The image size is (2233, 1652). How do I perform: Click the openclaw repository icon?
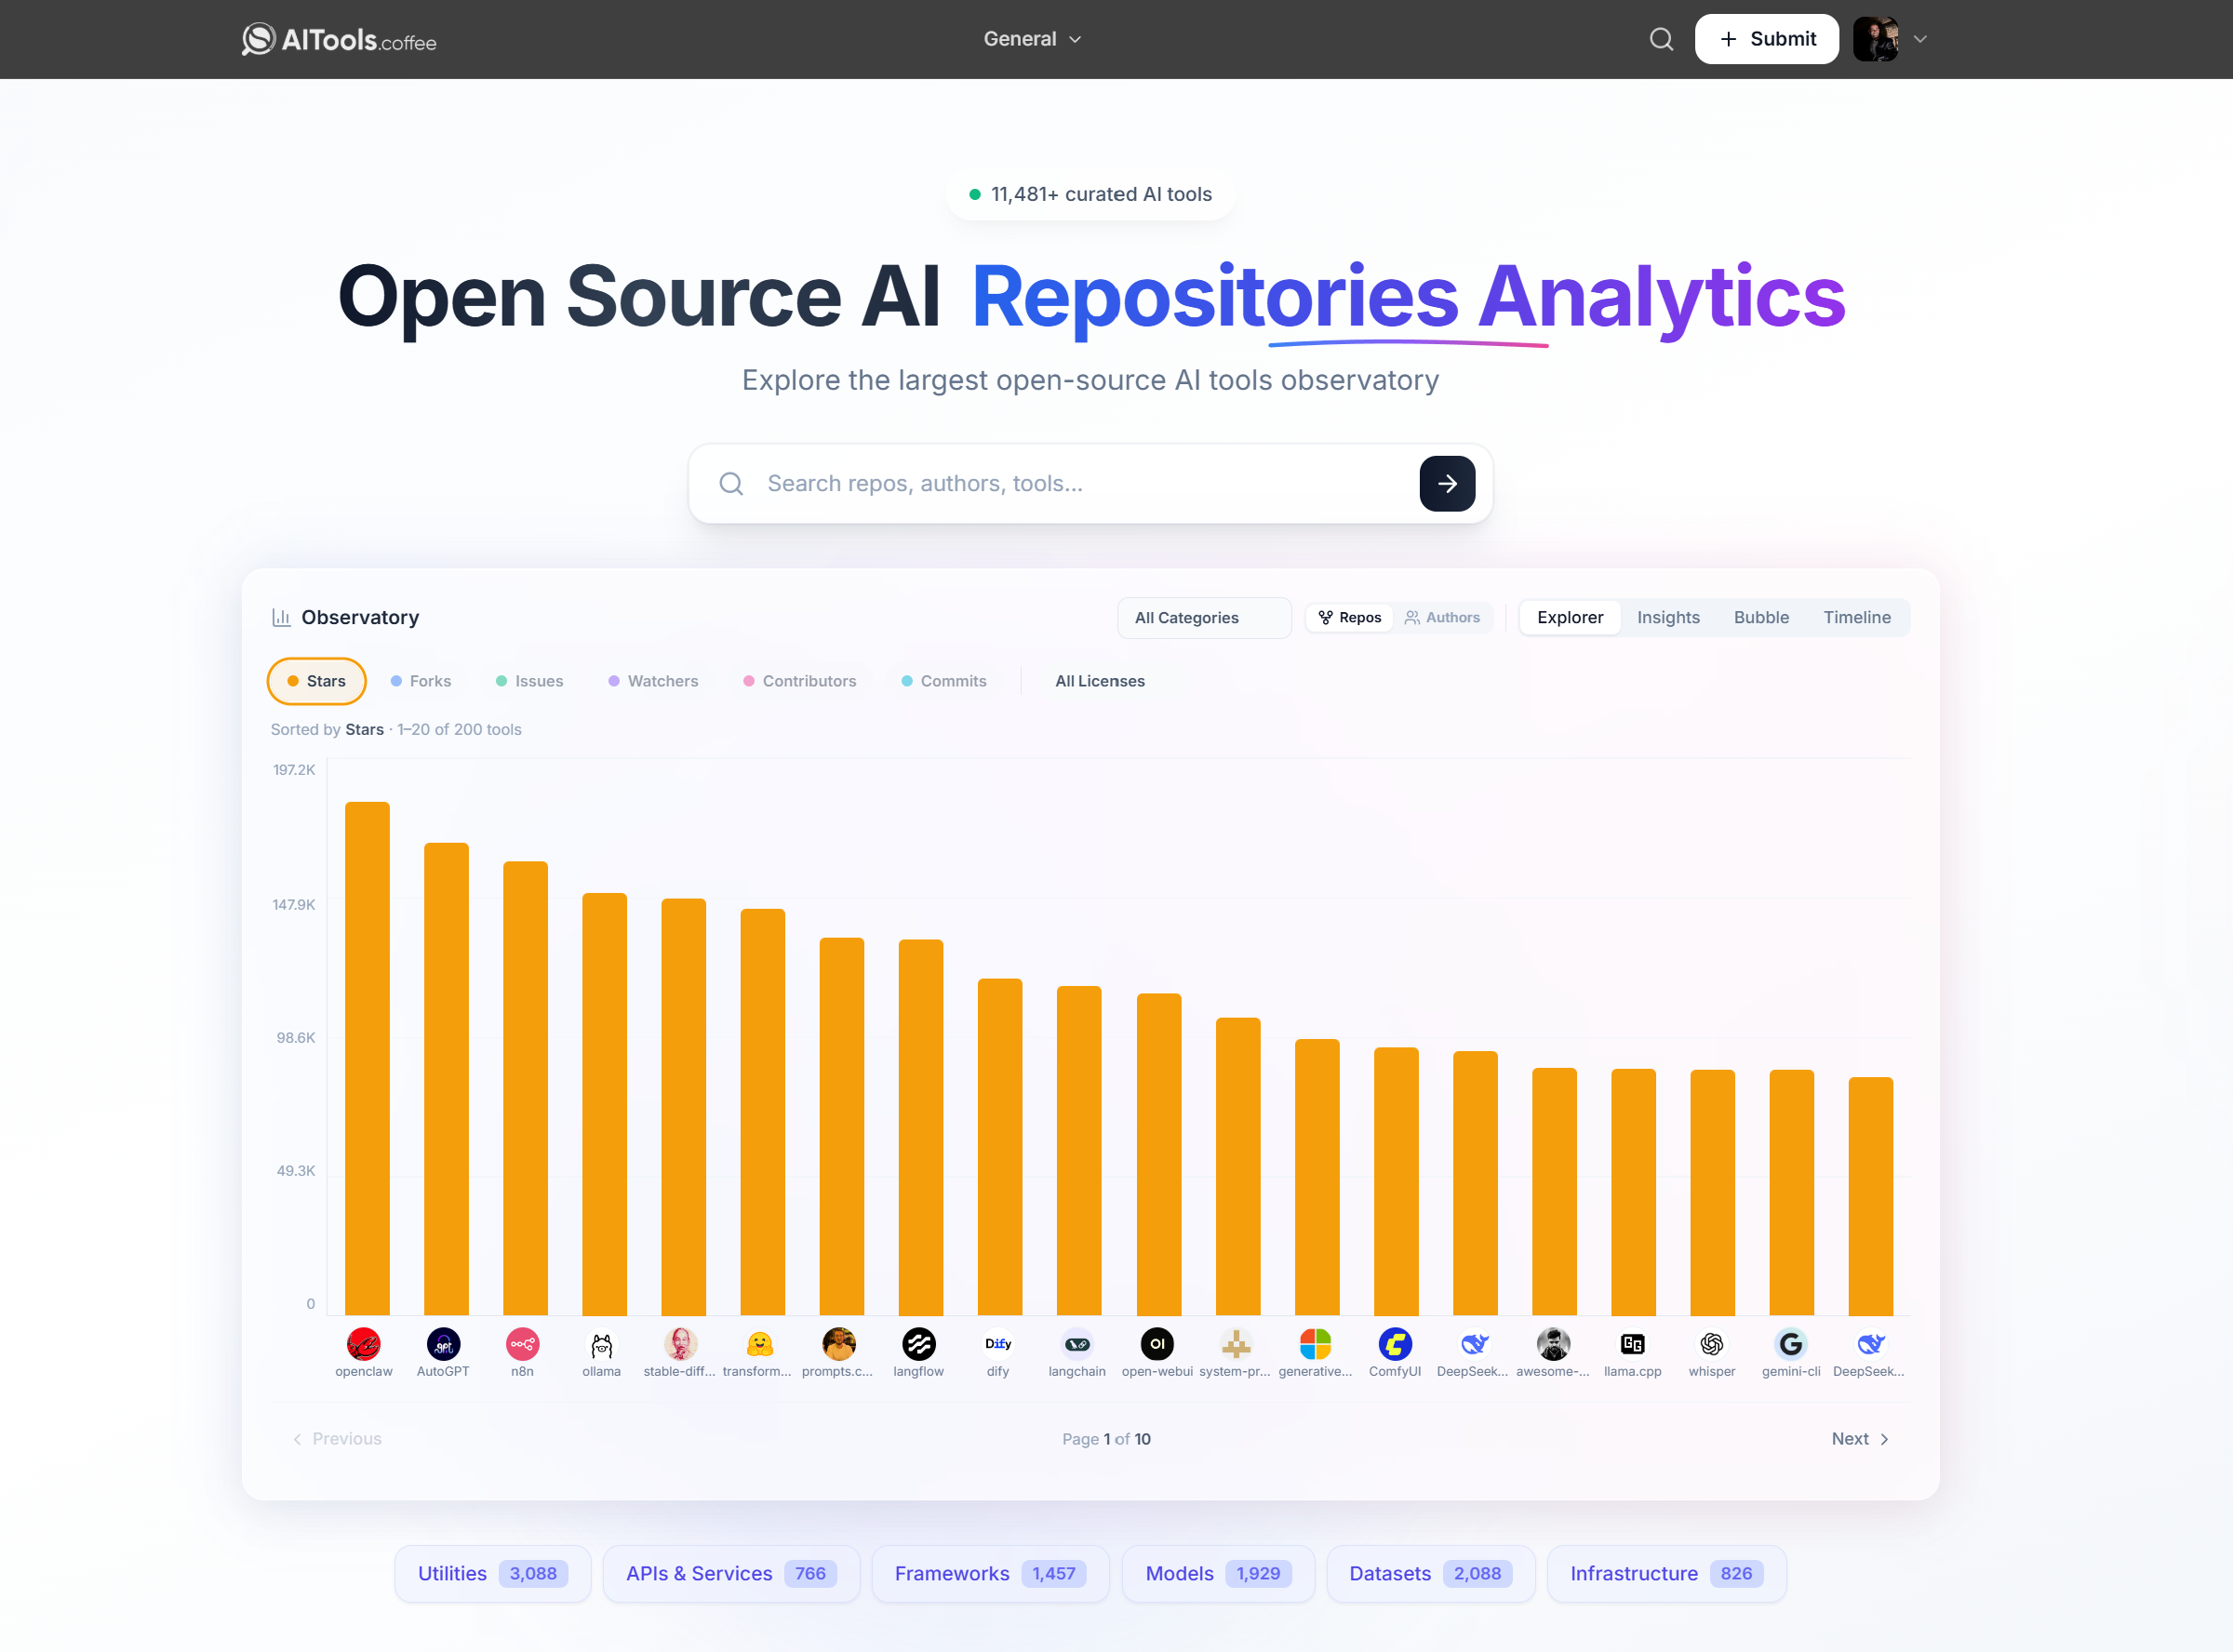pos(364,1343)
